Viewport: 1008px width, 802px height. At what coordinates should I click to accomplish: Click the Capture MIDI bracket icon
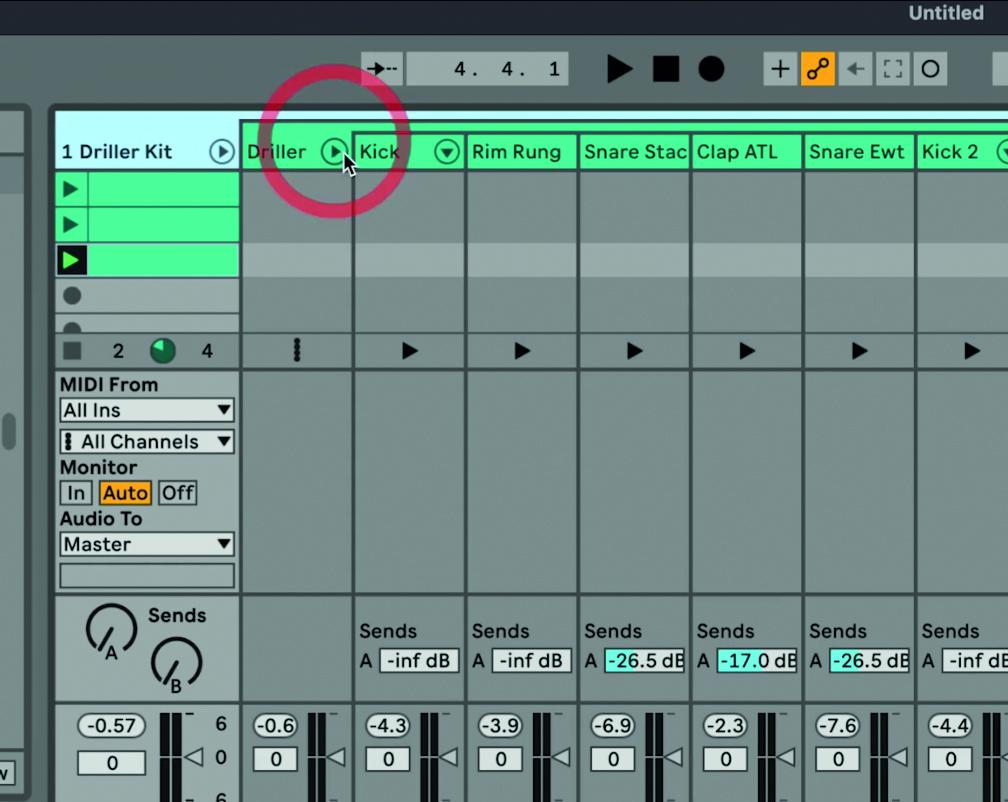[892, 69]
